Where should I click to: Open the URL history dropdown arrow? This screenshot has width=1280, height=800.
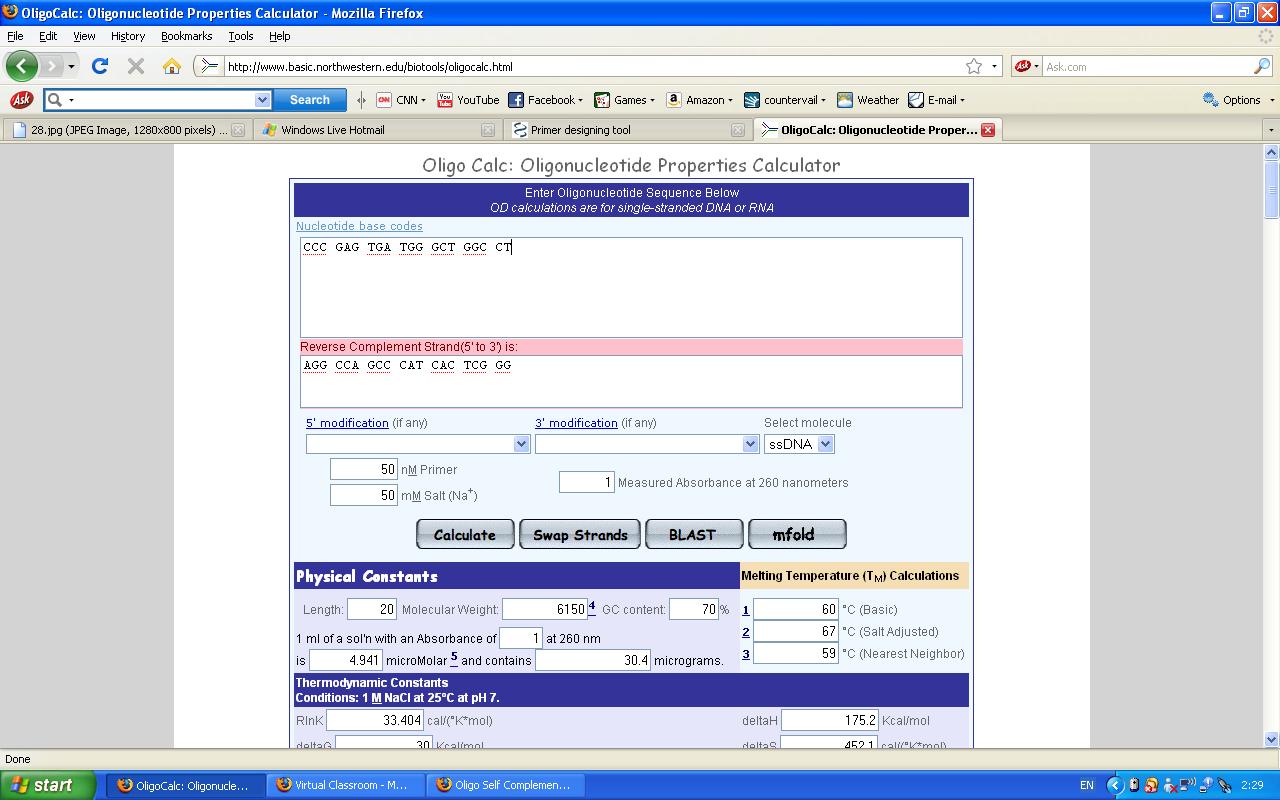994,66
